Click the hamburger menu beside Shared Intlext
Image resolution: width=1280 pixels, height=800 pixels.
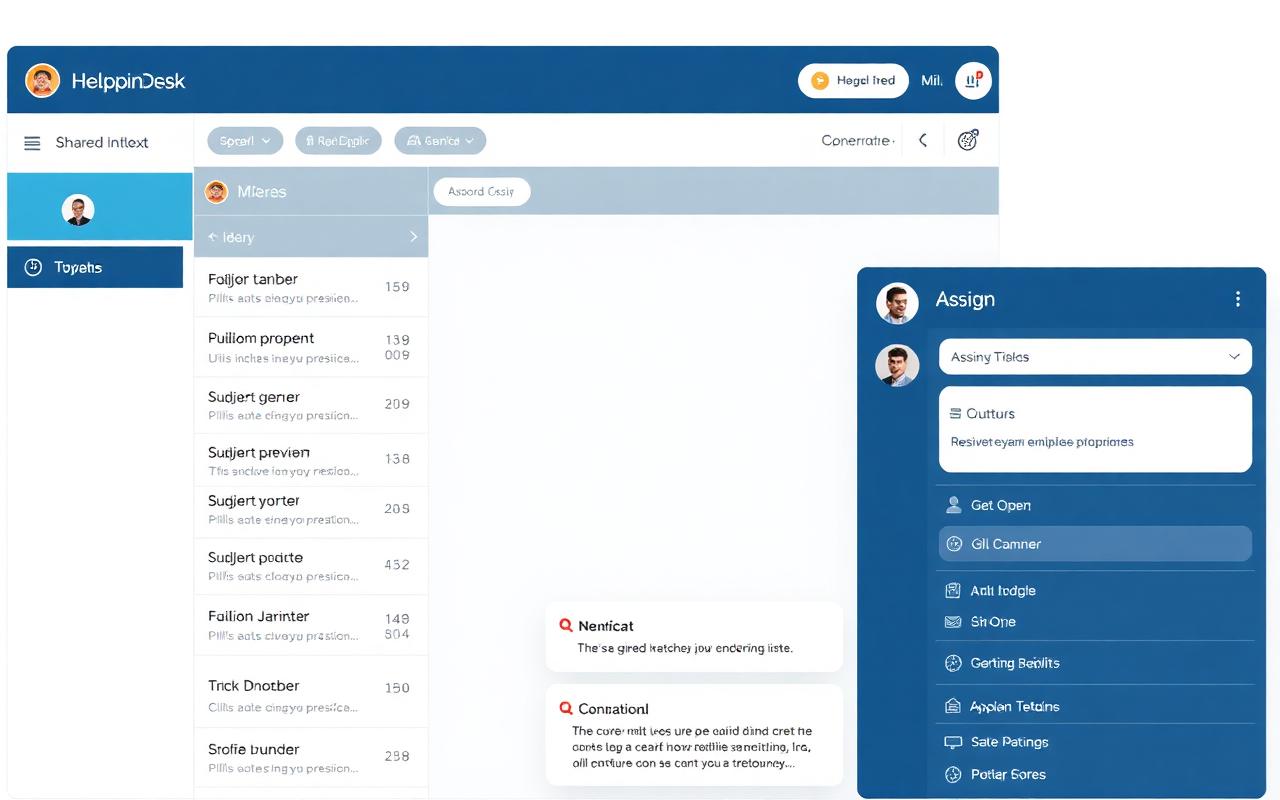pyautogui.click(x=32, y=142)
